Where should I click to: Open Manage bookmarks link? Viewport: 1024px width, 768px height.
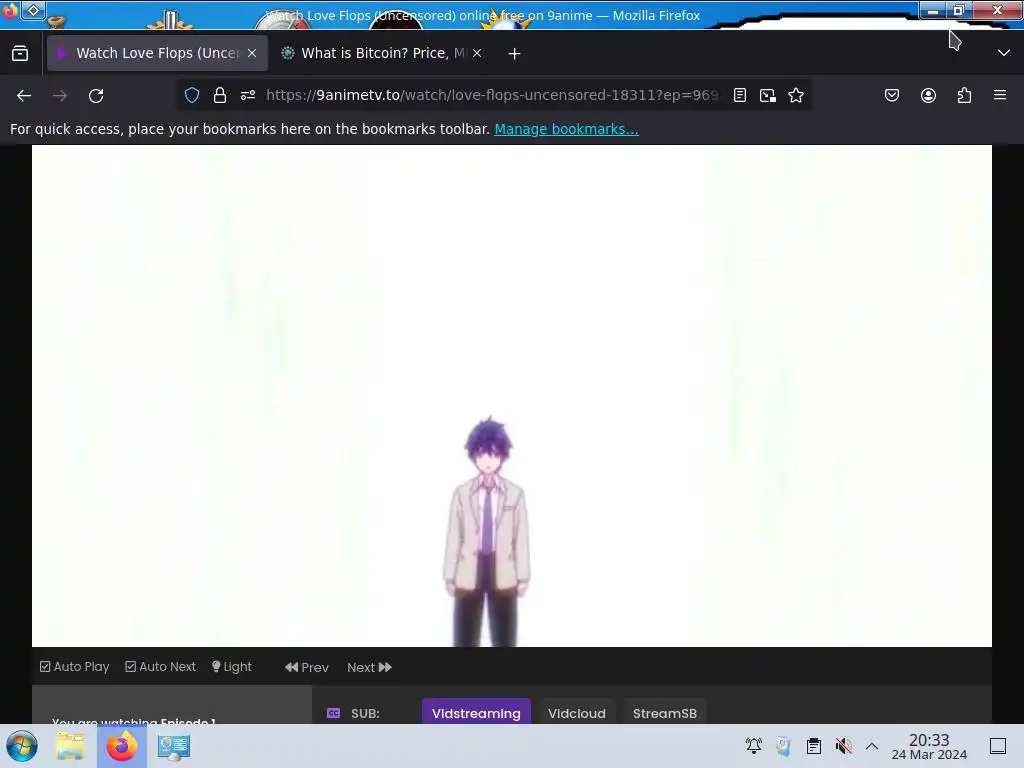tap(566, 129)
